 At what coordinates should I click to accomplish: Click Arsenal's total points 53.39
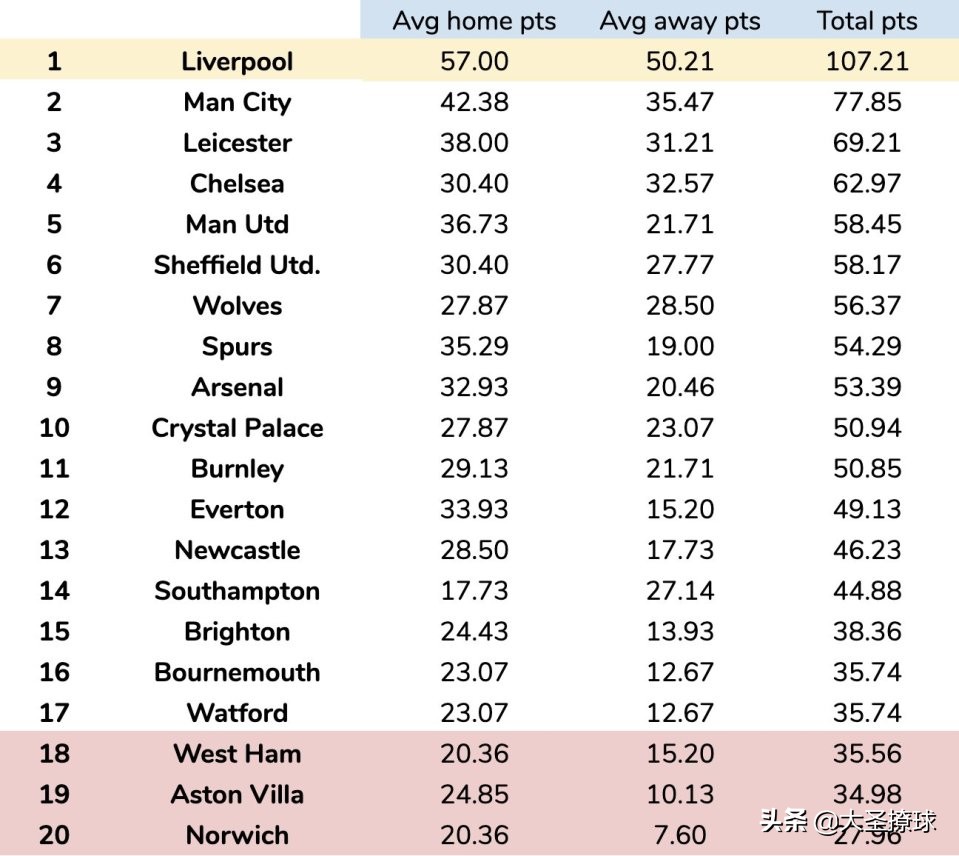click(867, 387)
